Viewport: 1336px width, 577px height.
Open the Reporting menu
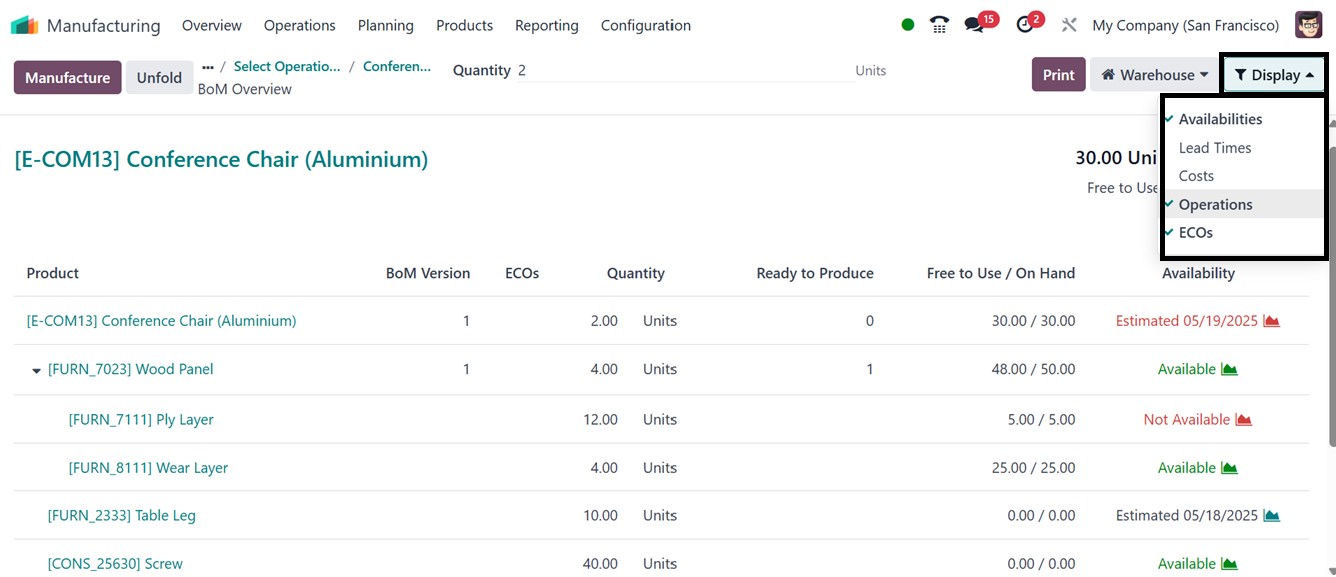point(546,25)
